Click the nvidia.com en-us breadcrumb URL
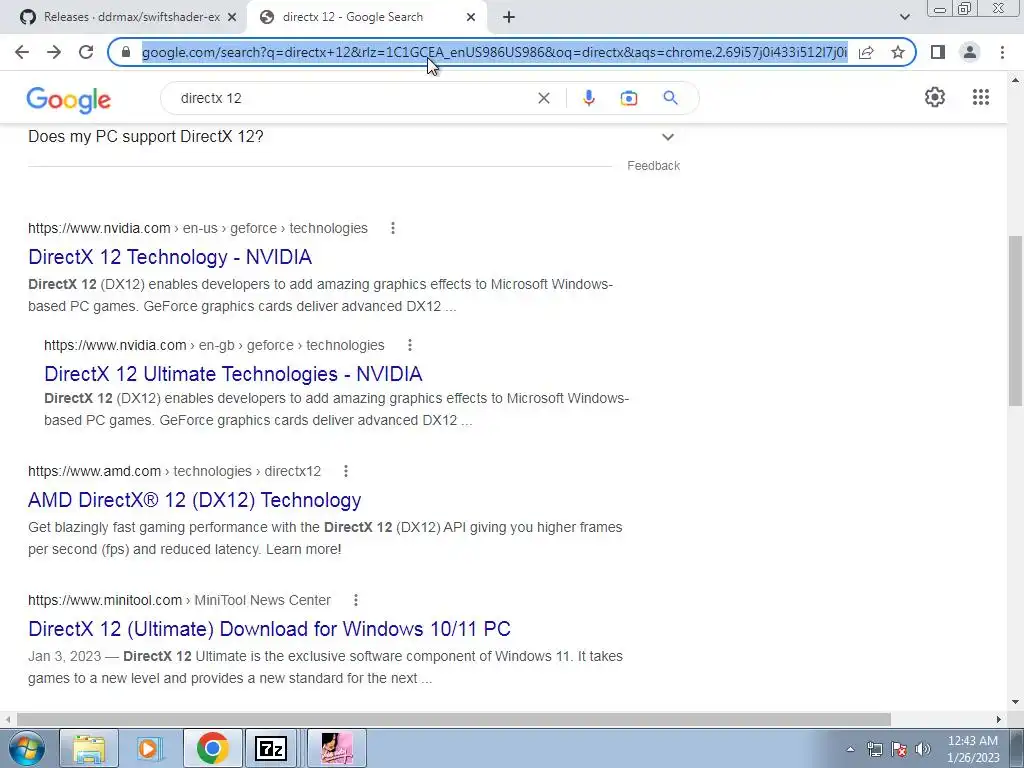This screenshot has width=1024, height=768. point(198,228)
